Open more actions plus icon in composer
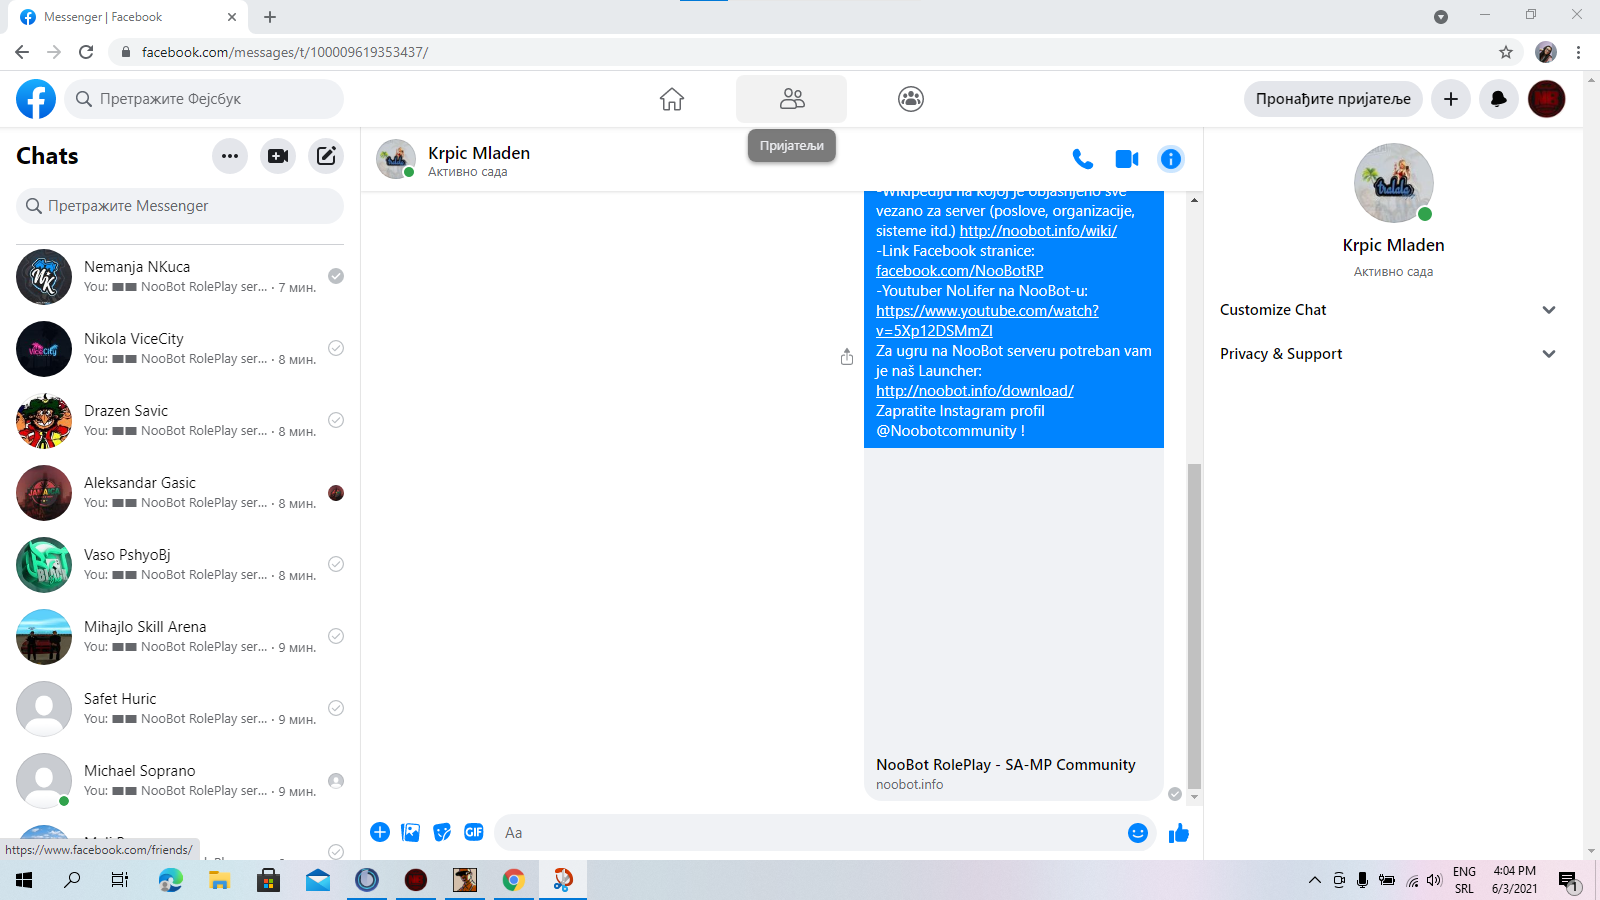Screen dimensions: 1600x900 tap(380, 832)
